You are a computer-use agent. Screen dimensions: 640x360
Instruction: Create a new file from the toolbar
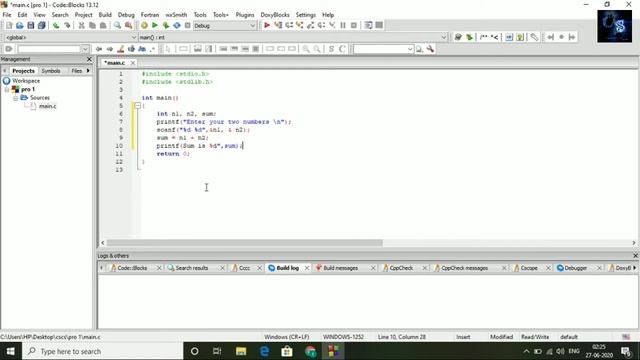pyautogui.click(x=9, y=25)
